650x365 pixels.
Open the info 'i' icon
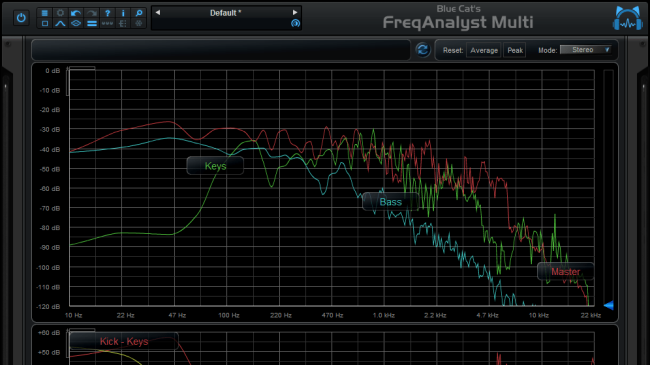(x=123, y=13)
